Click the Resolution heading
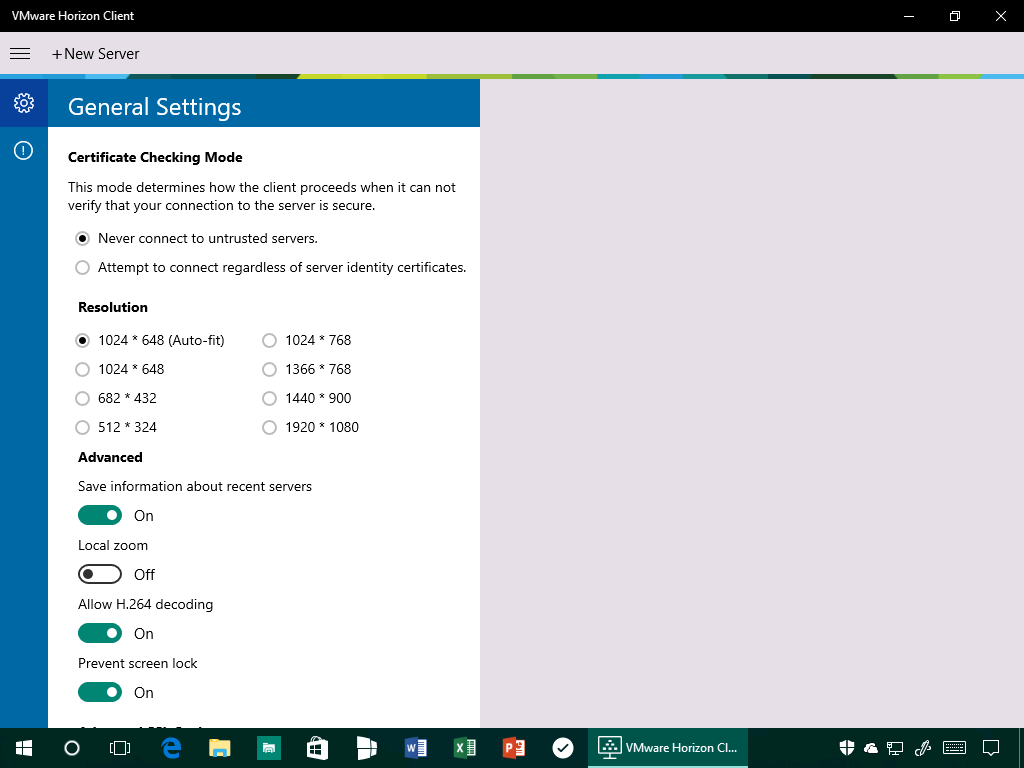The height and width of the screenshot is (768, 1024). click(x=113, y=308)
